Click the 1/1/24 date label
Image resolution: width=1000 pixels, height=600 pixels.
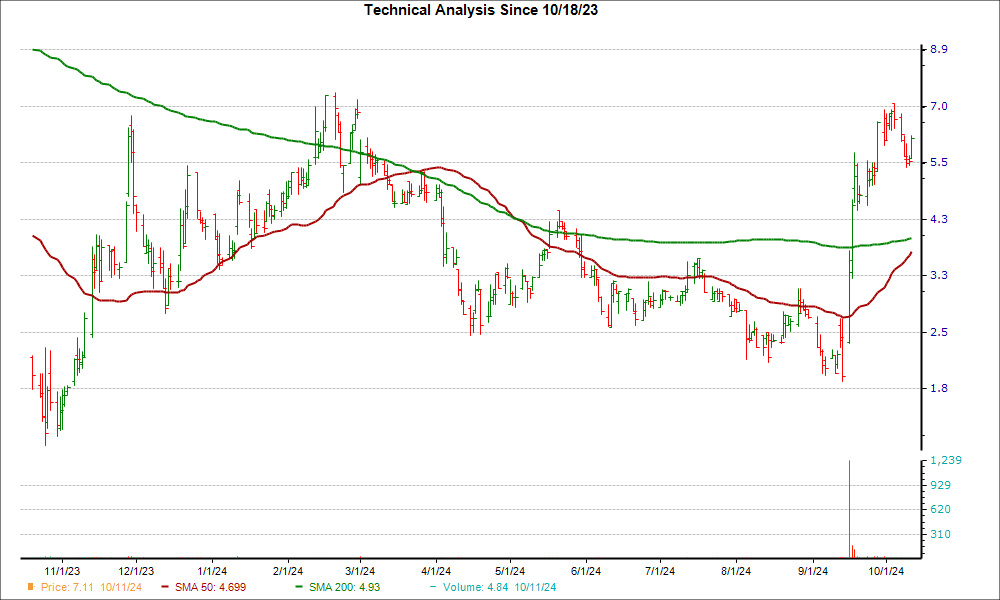212,571
